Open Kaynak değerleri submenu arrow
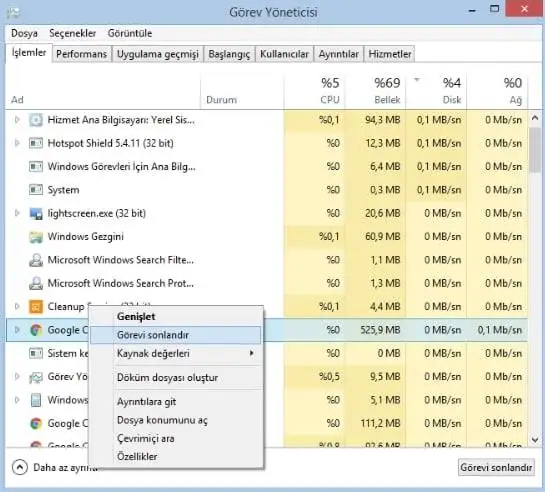The width and height of the screenshot is (545, 492). click(251, 353)
